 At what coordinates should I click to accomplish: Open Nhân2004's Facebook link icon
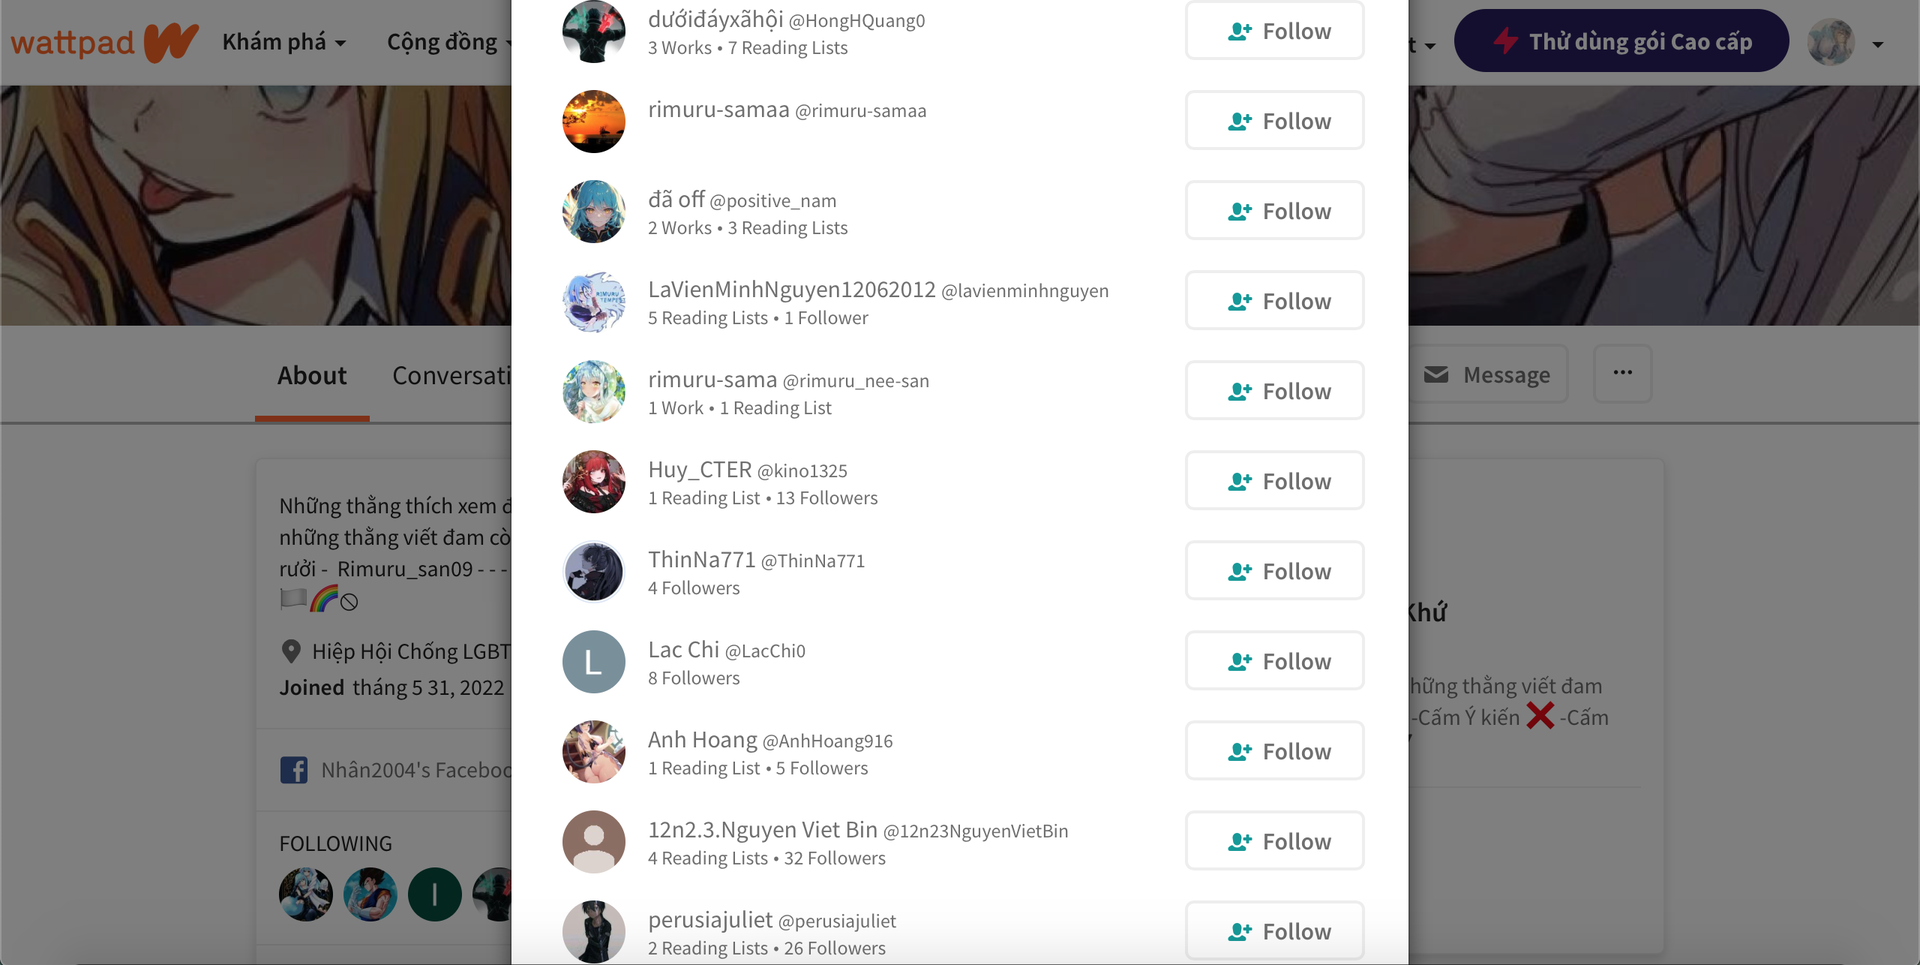coord(294,770)
